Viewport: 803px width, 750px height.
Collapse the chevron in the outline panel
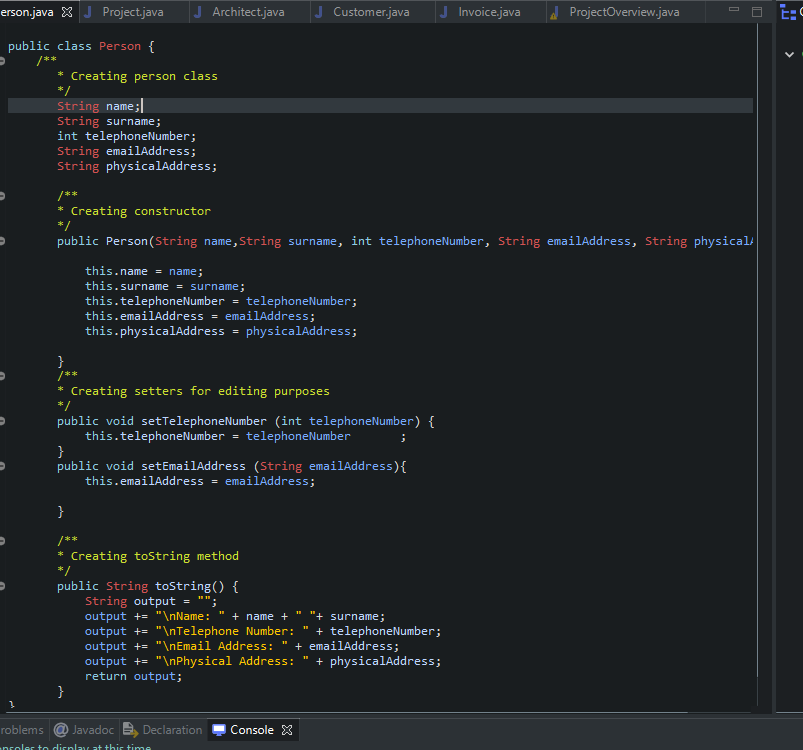tap(789, 54)
